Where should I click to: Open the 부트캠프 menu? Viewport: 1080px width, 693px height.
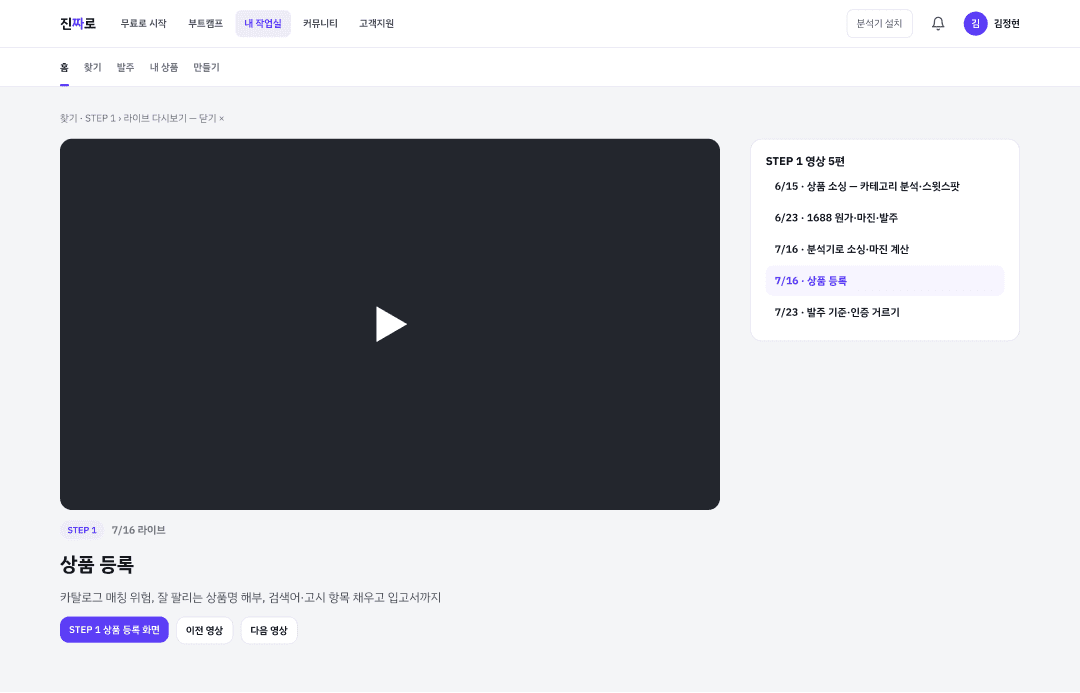205,23
